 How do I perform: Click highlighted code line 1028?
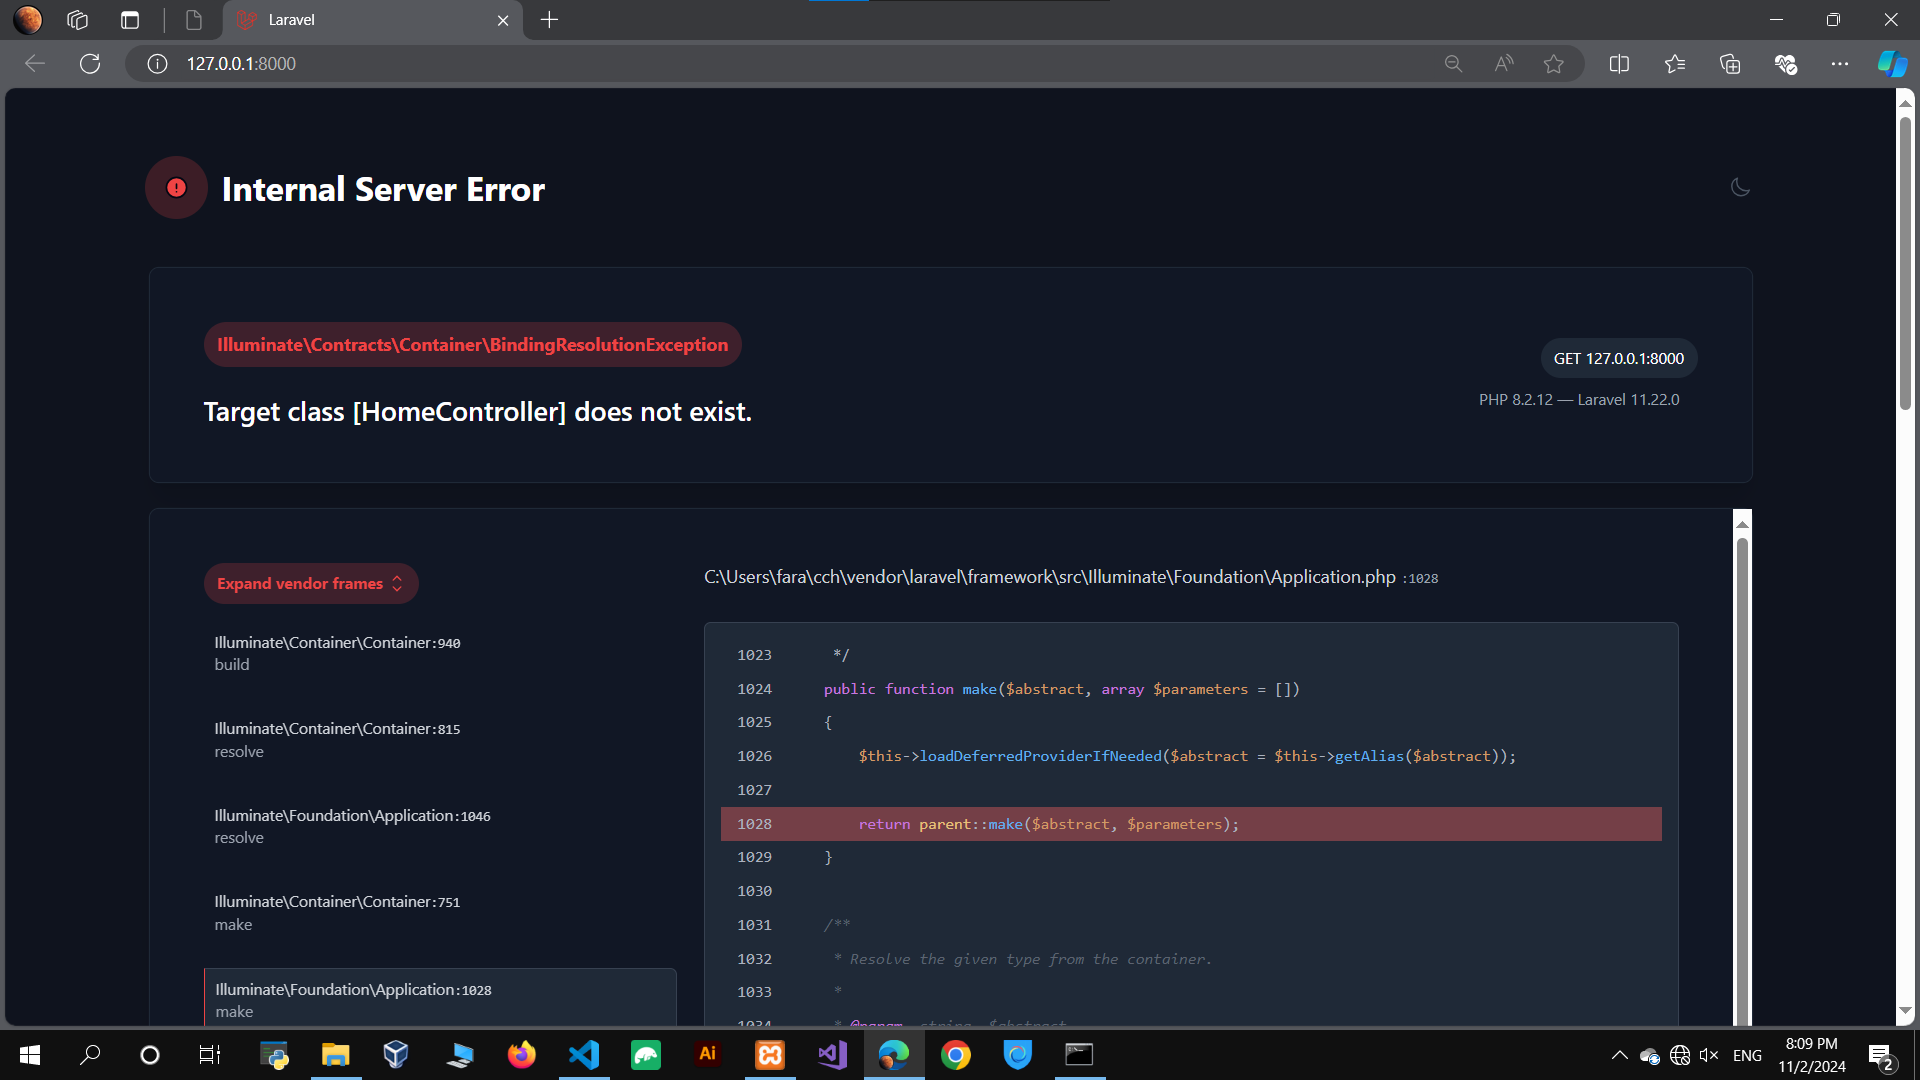point(1191,824)
